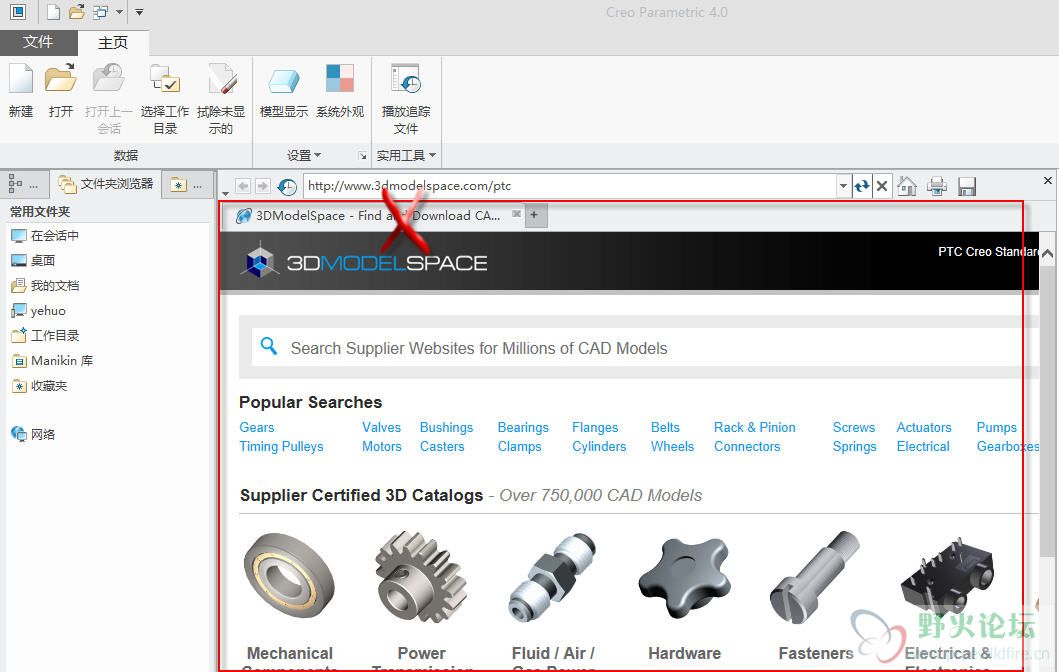This screenshot has width=1059, height=672.
Task: Click the Creo application icon at top-left
Action: 18,11
